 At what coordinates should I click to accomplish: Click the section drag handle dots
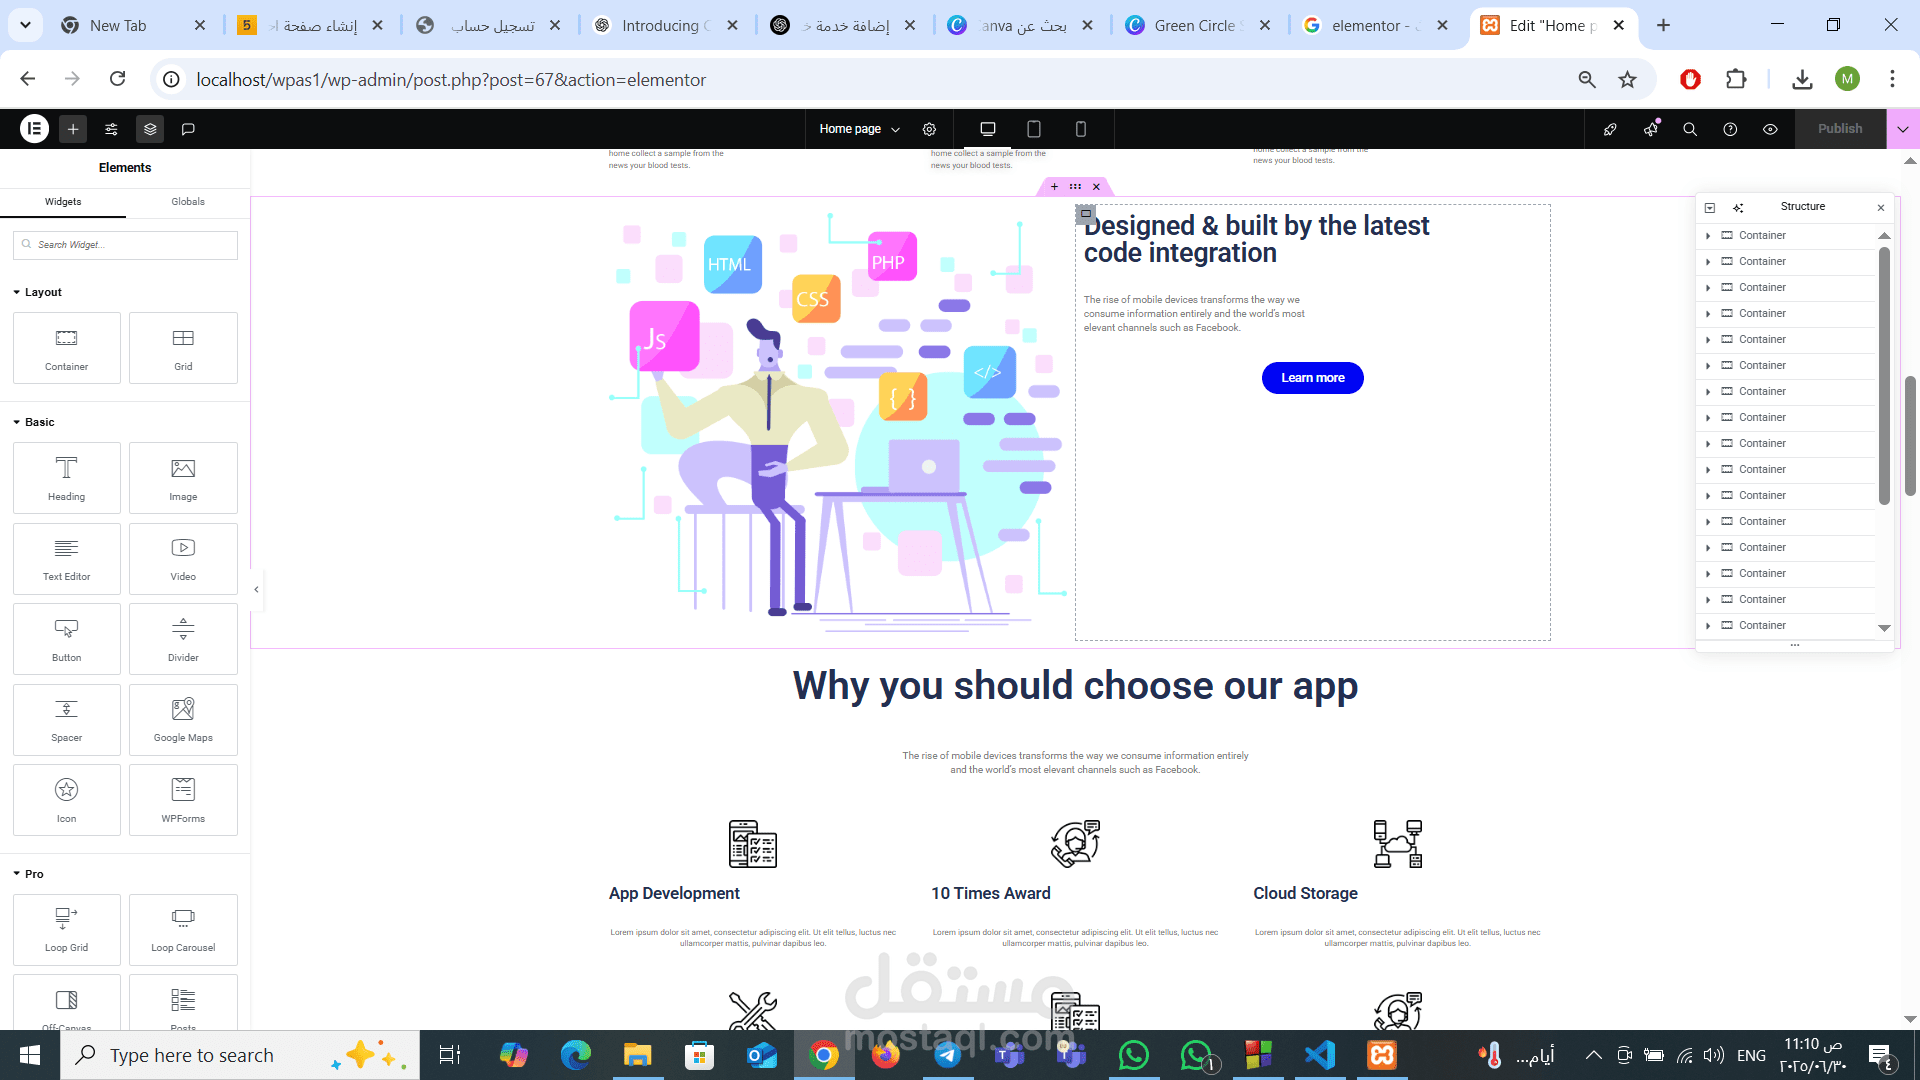[1075, 187]
